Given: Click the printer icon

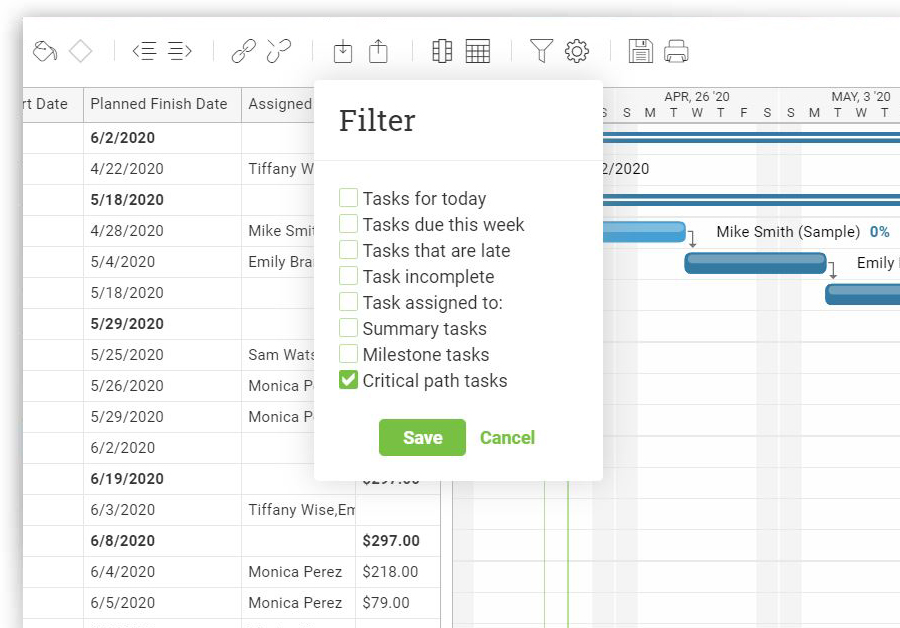Looking at the screenshot, I should pyautogui.click(x=676, y=51).
